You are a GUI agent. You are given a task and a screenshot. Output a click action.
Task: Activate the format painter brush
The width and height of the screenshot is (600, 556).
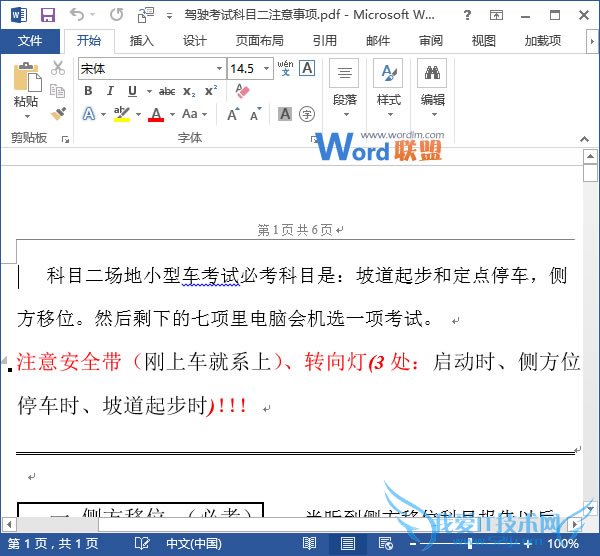[58, 114]
